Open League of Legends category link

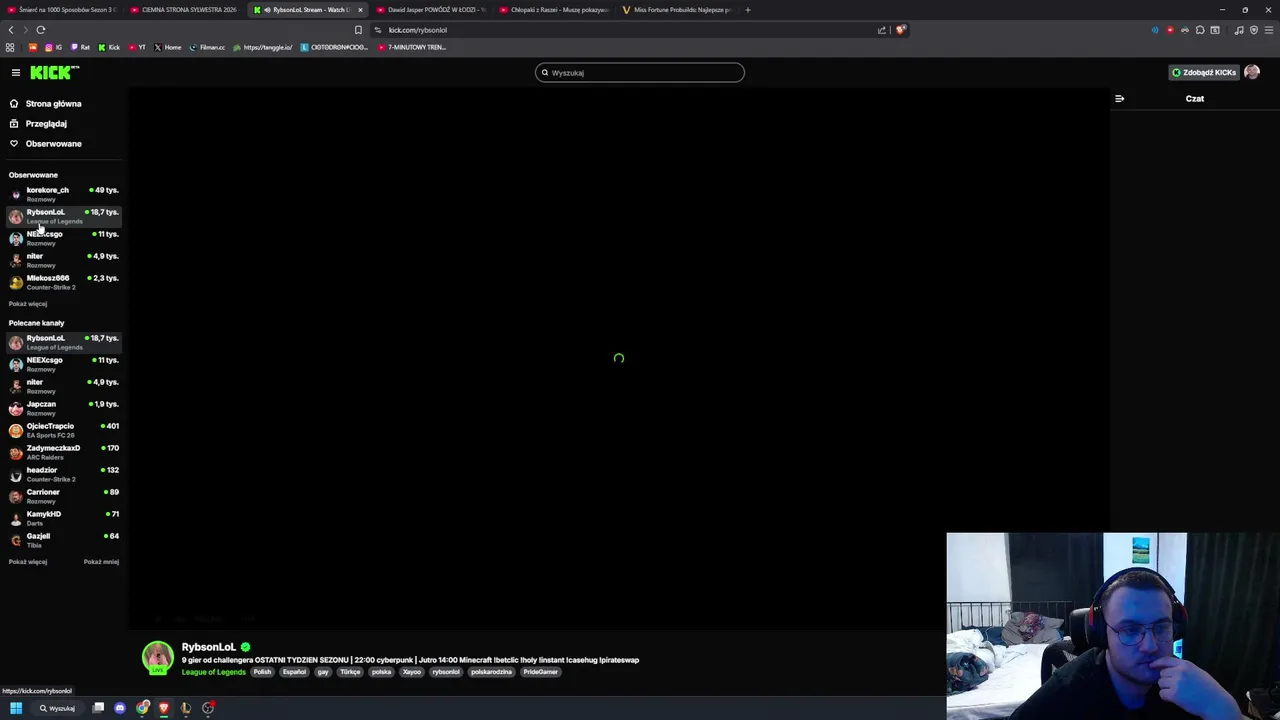coord(213,672)
